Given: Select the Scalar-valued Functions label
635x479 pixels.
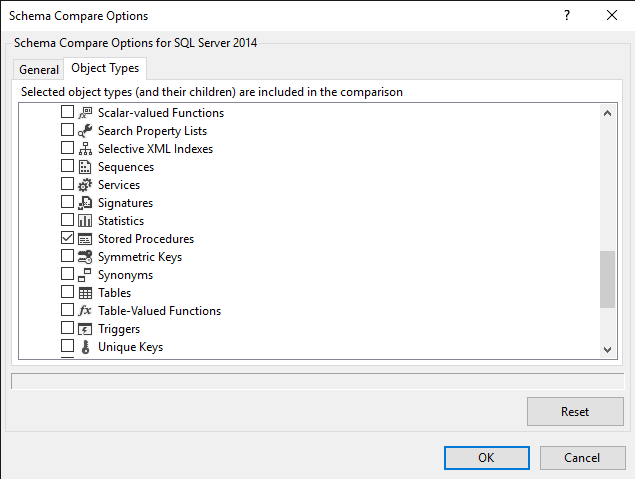Looking at the screenshot, I should 161,113.
